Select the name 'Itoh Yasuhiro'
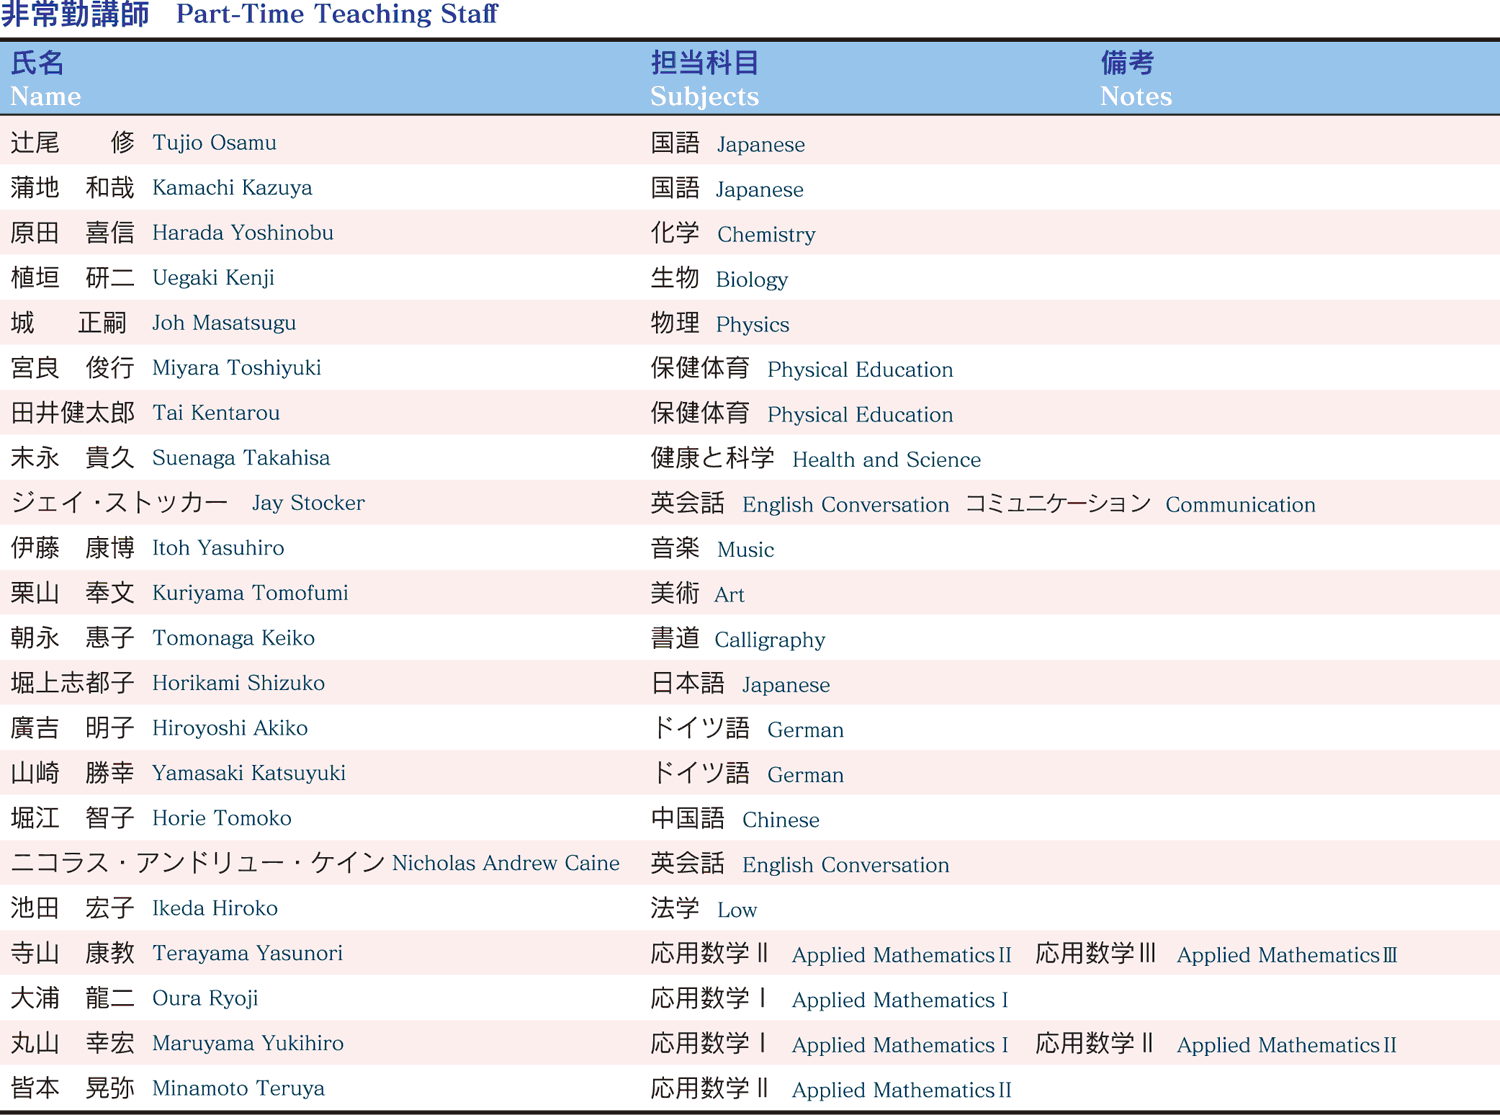This screenshot has width=1500, height=1115. tap(218, 547)
